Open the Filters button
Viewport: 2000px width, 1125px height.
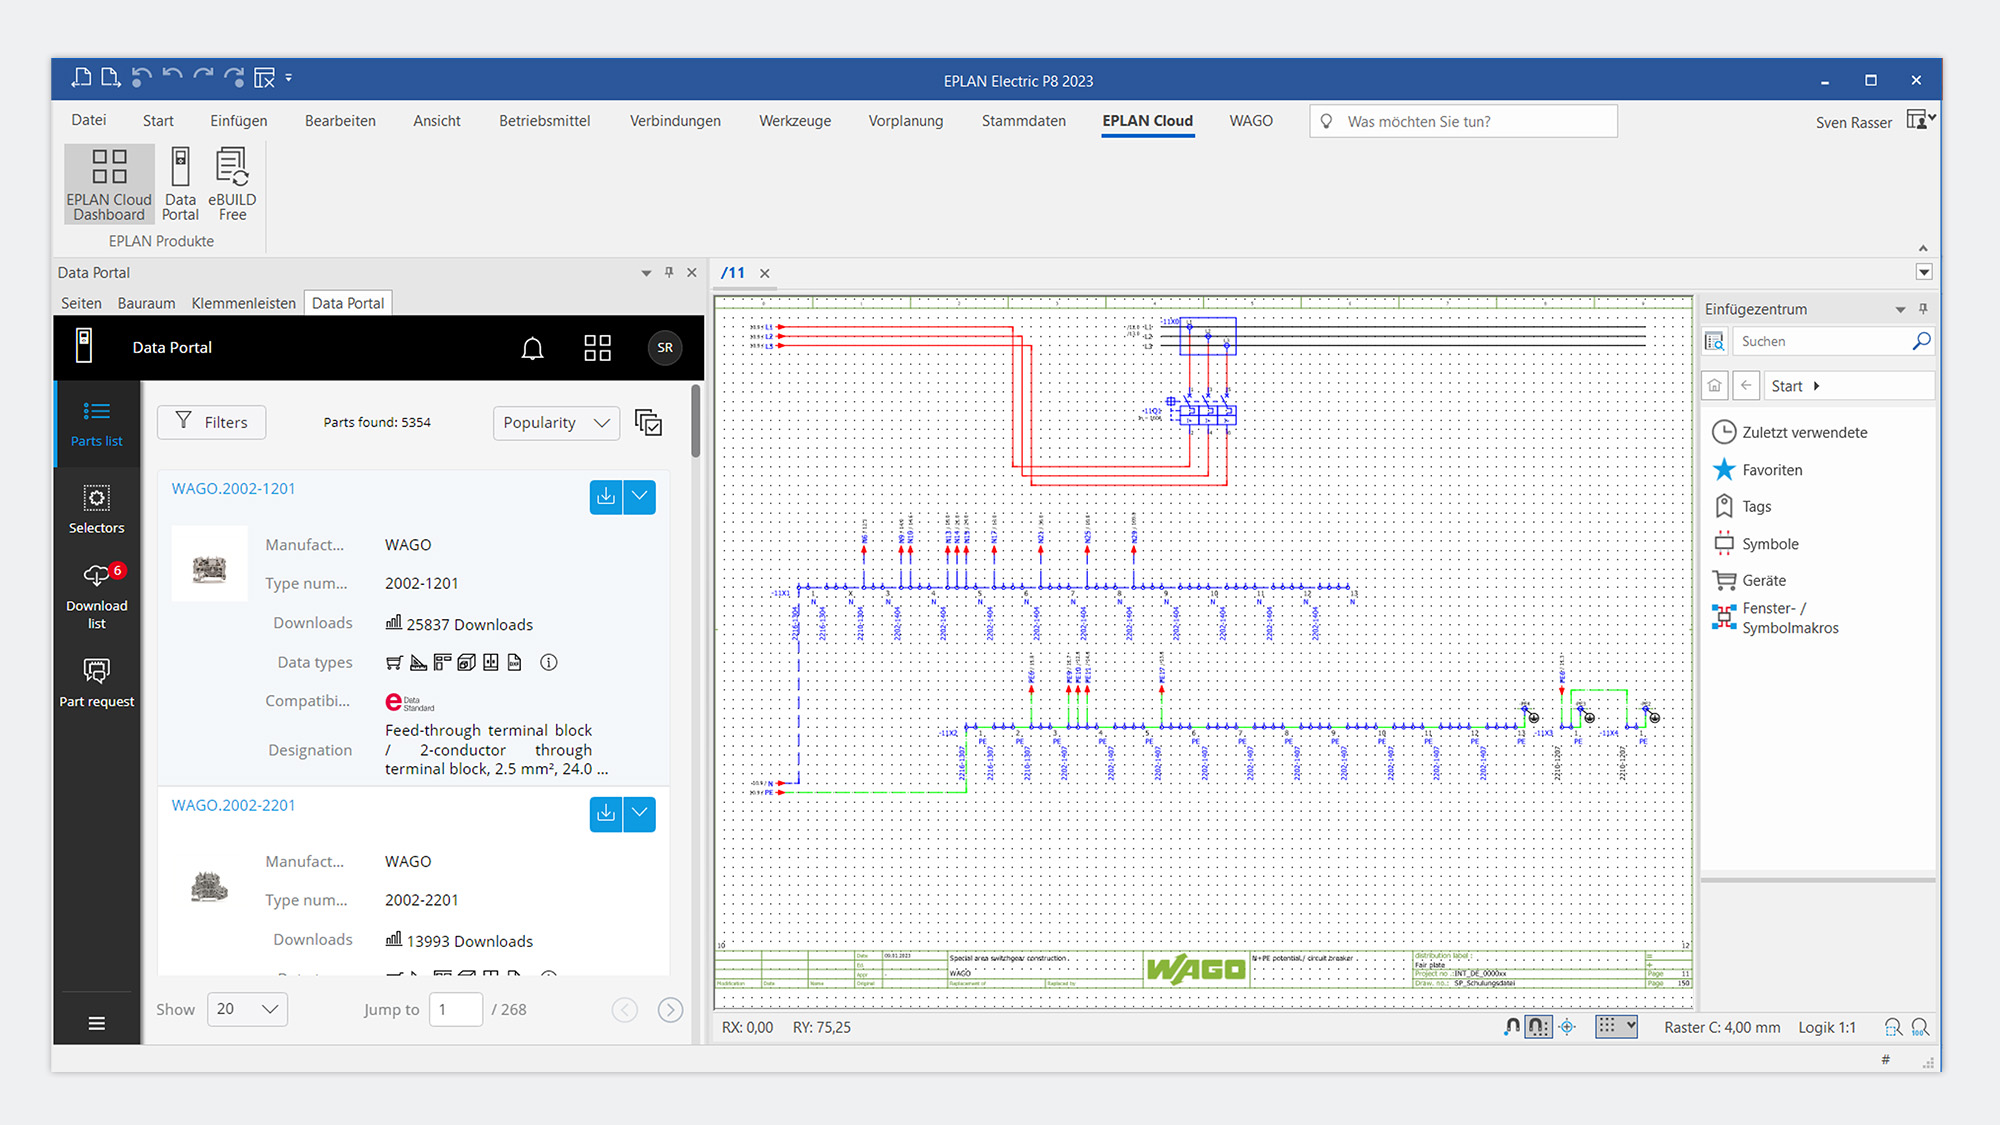point(211,422)
